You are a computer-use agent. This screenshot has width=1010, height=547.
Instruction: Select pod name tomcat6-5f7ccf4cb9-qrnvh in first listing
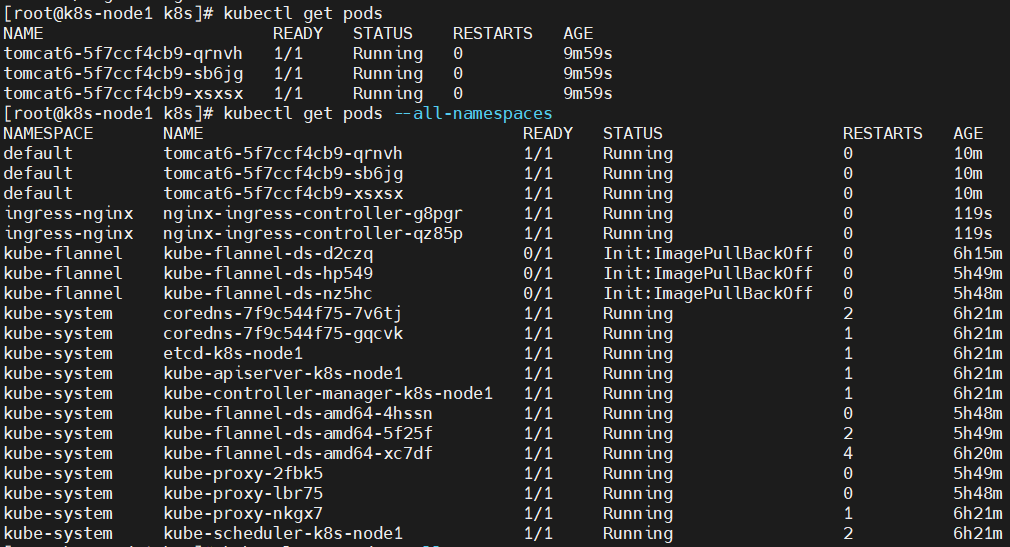(x=123, y=53)
